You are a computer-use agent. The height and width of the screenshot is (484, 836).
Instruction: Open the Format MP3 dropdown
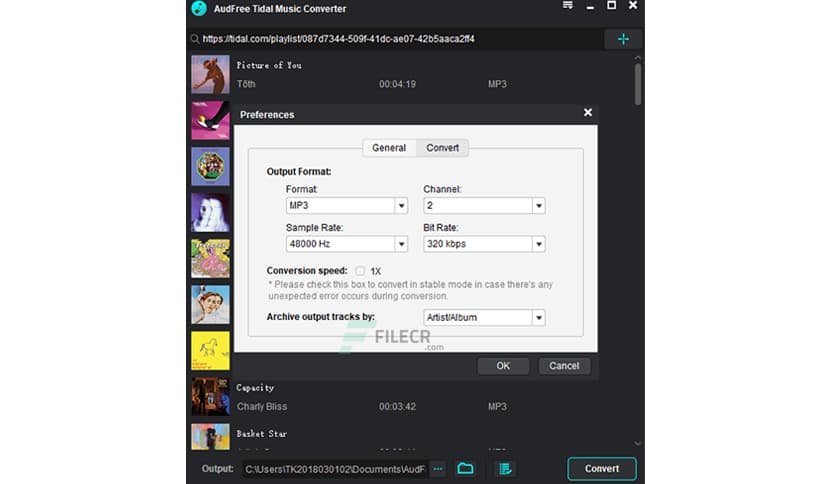click(347, 206)
